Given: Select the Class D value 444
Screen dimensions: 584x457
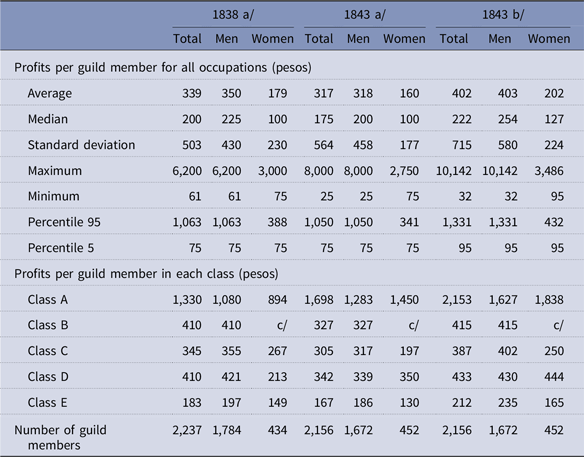Looking at the screenshot, I should [554, 377].
